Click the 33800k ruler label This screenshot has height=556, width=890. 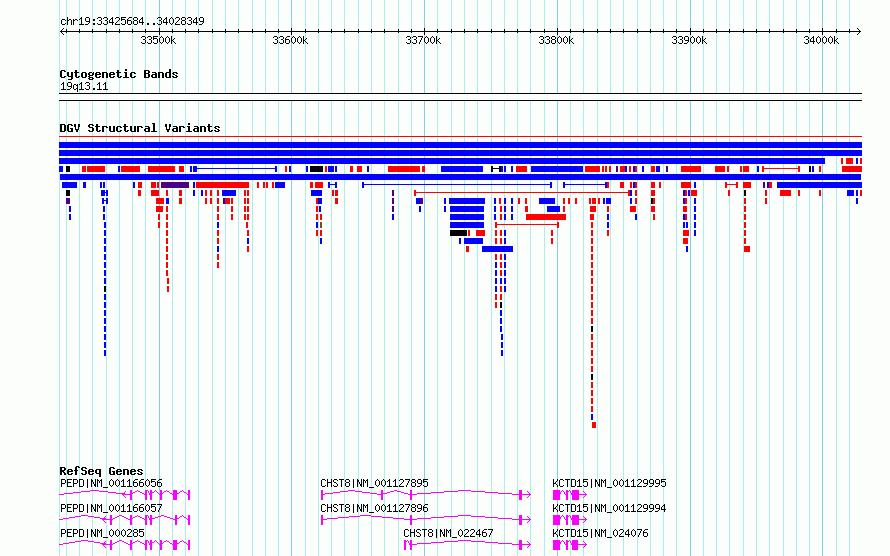[x=556, y=40]
